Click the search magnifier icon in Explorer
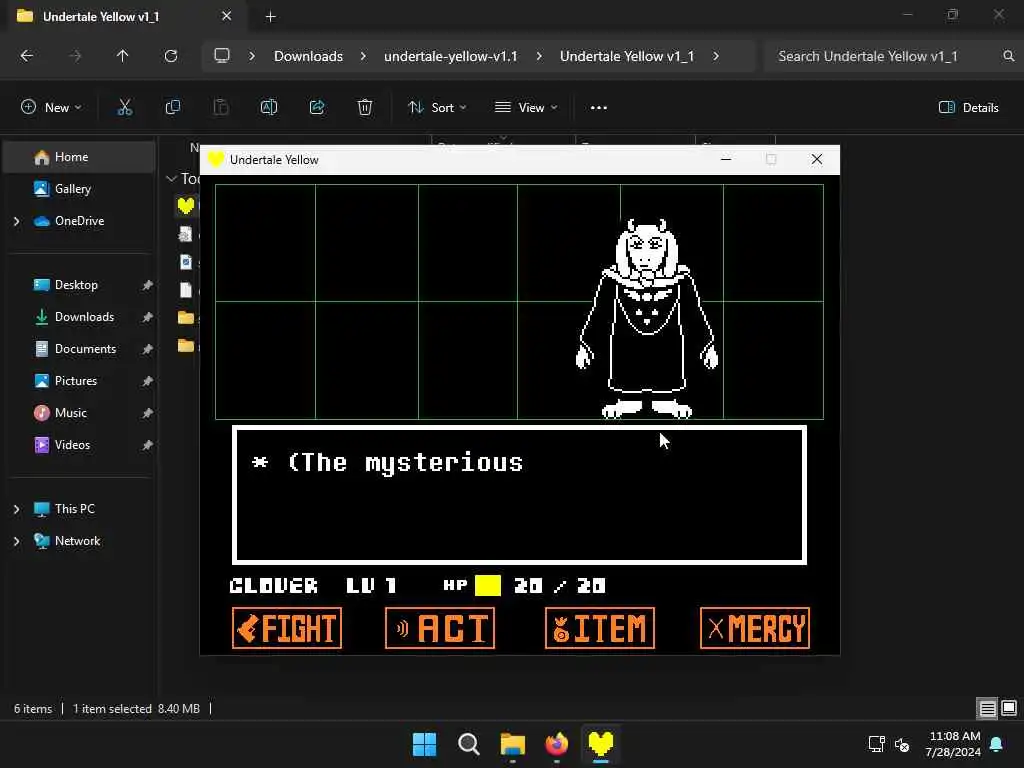The width and height of the screenshot is (1024, 768). [1009, 56]
